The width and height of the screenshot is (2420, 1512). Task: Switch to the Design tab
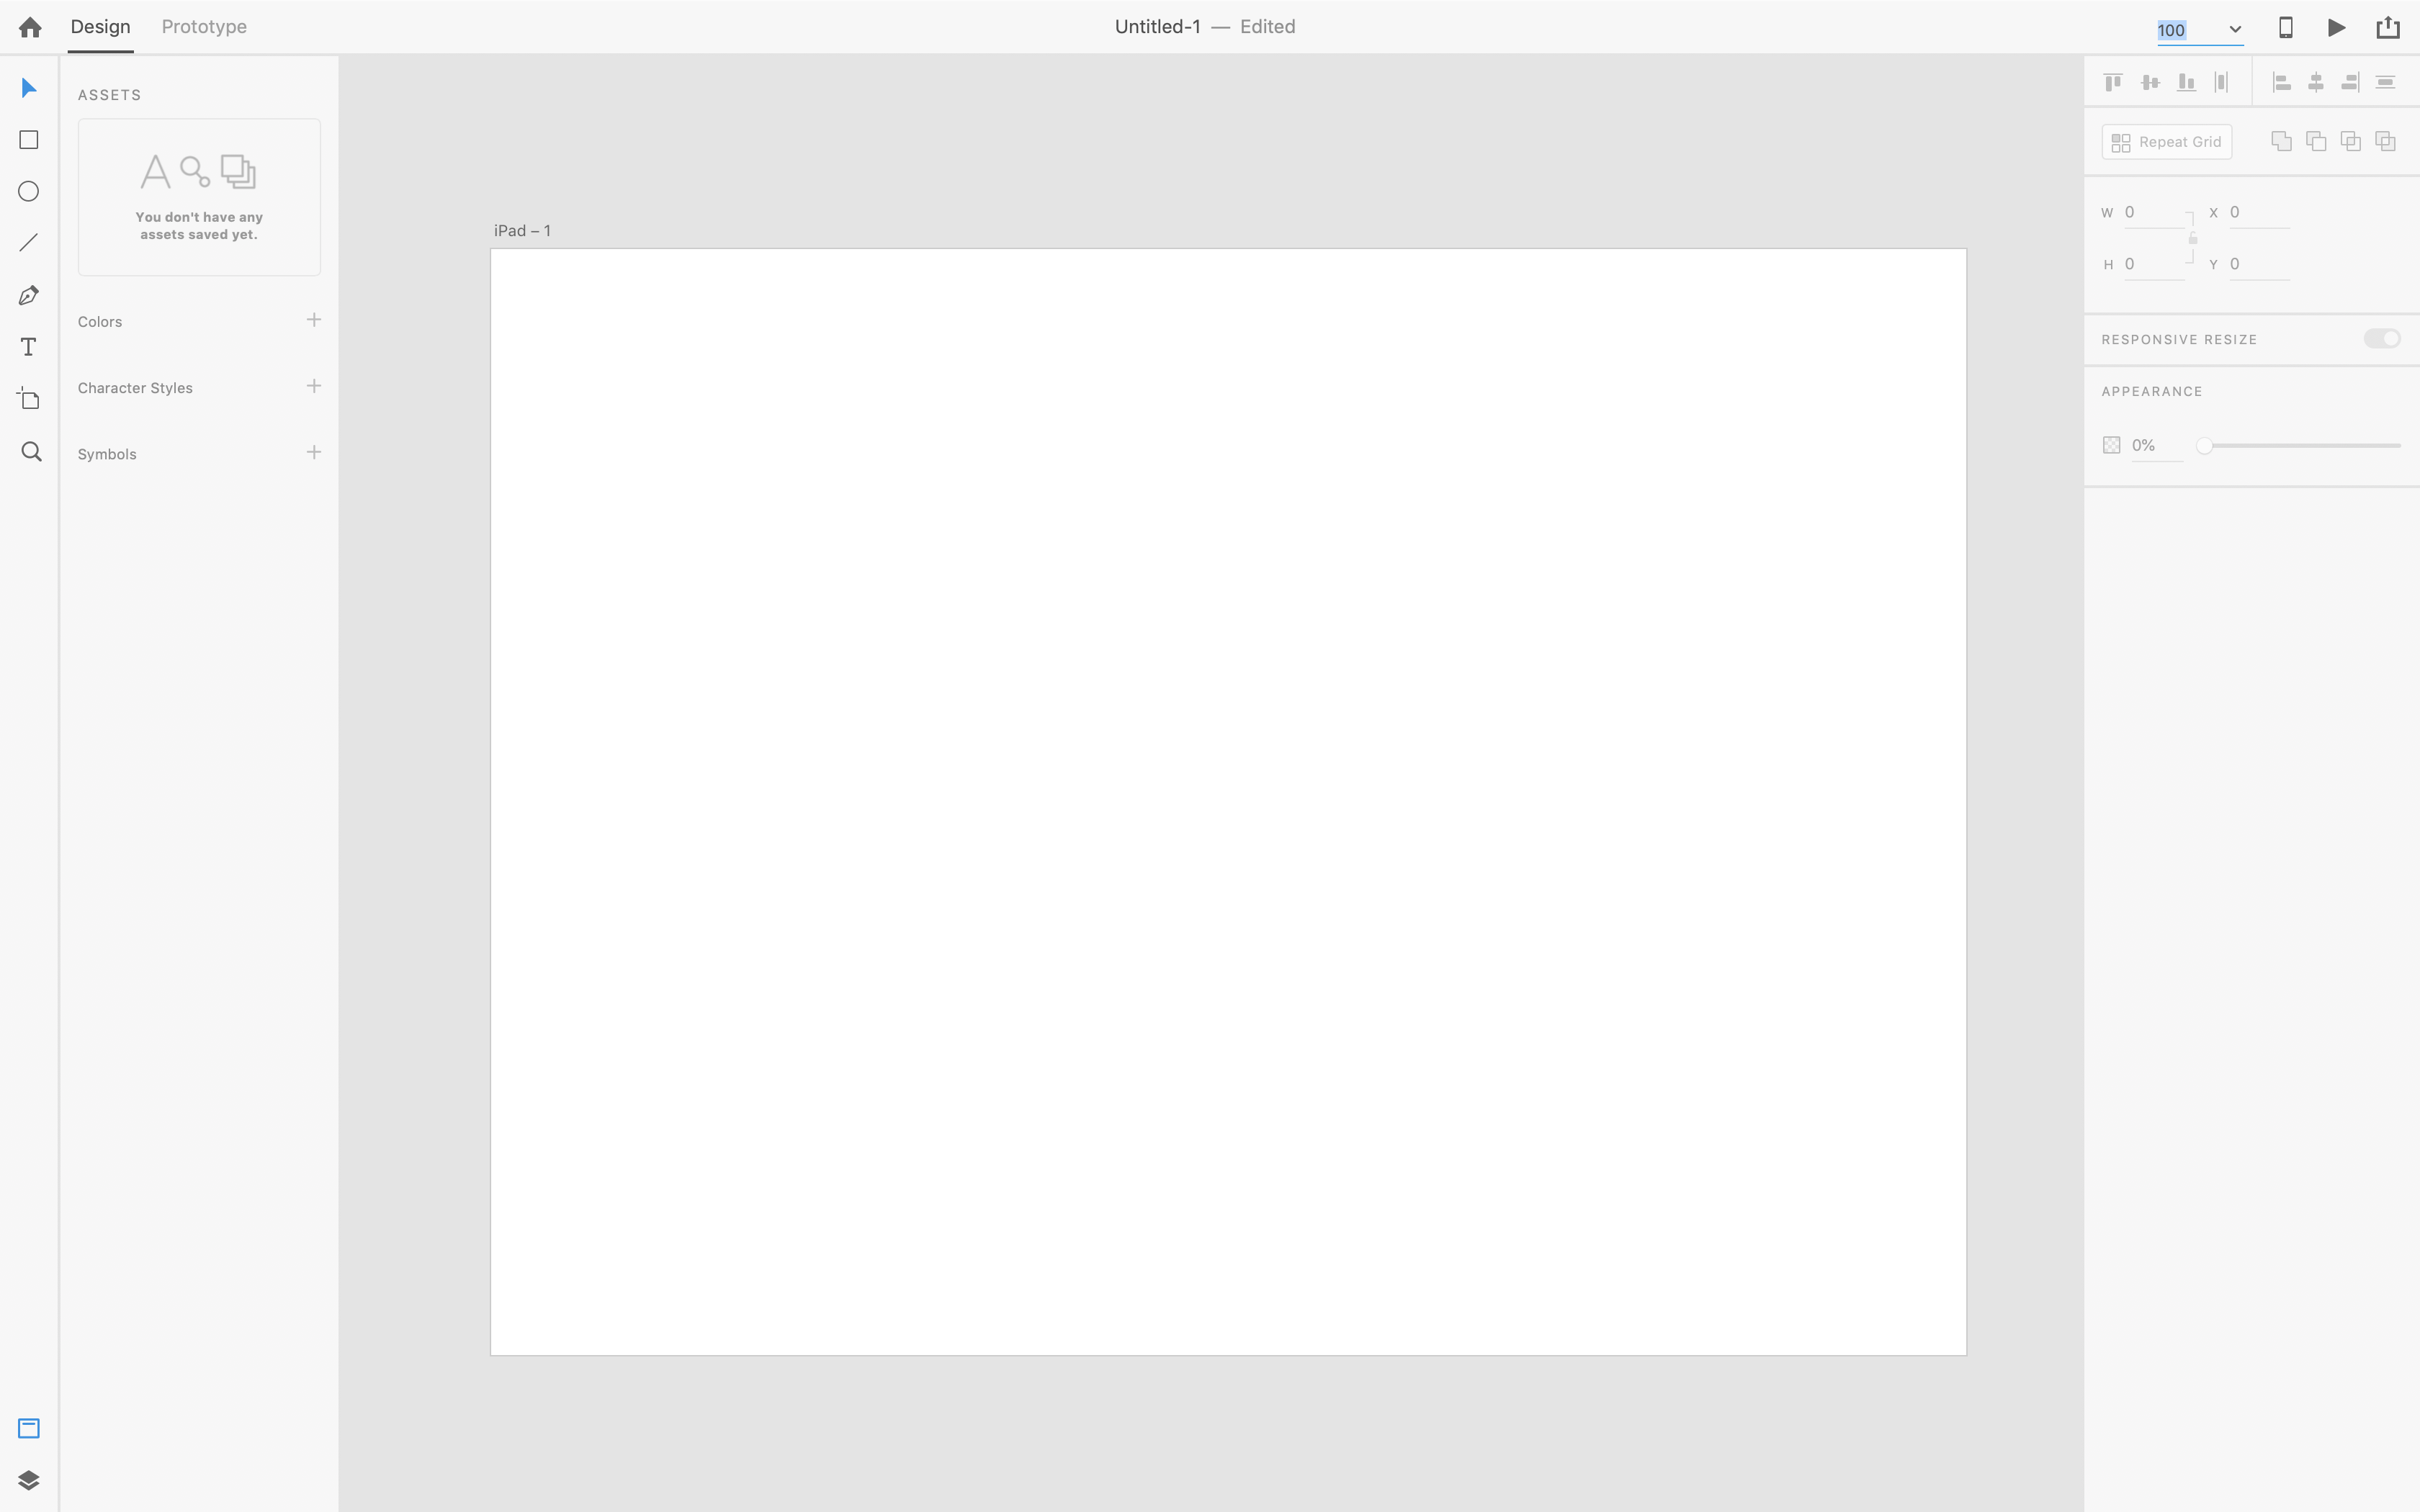(x=99, y=26)
